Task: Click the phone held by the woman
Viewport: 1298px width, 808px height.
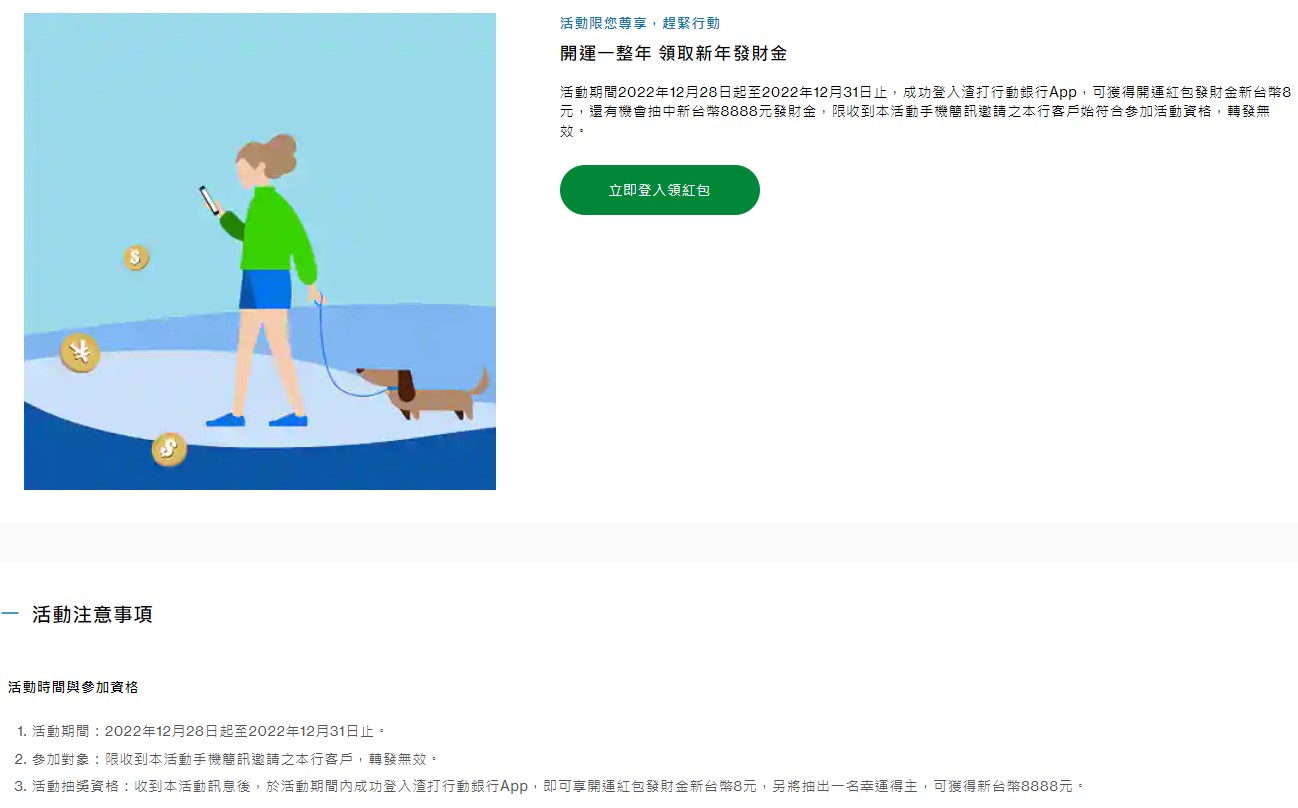Action: (209, 200)
